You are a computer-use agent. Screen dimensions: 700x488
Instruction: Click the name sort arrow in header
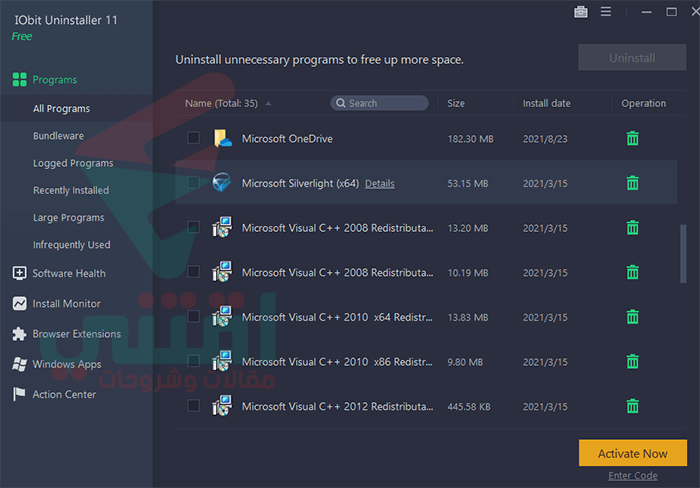[268, 104]
